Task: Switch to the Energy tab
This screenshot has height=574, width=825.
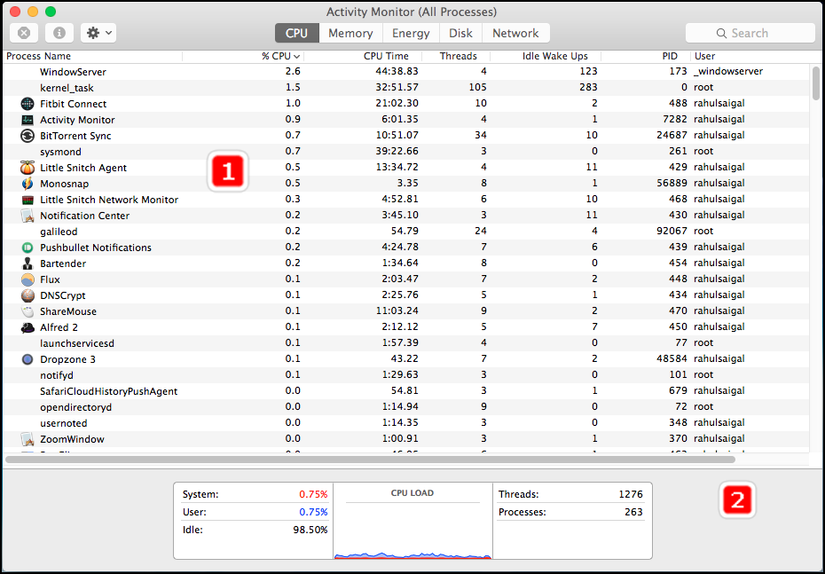Action: [x=410, y=33]
